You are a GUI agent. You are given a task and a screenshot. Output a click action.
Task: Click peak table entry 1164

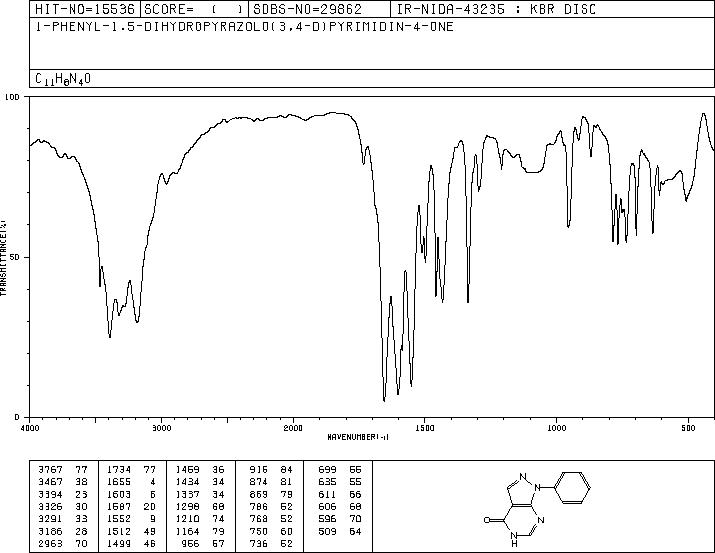(187, 531)
